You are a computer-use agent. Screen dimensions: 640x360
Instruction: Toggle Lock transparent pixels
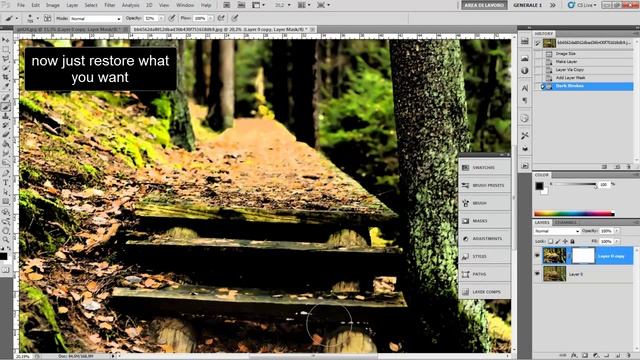[x=551, y=241]
